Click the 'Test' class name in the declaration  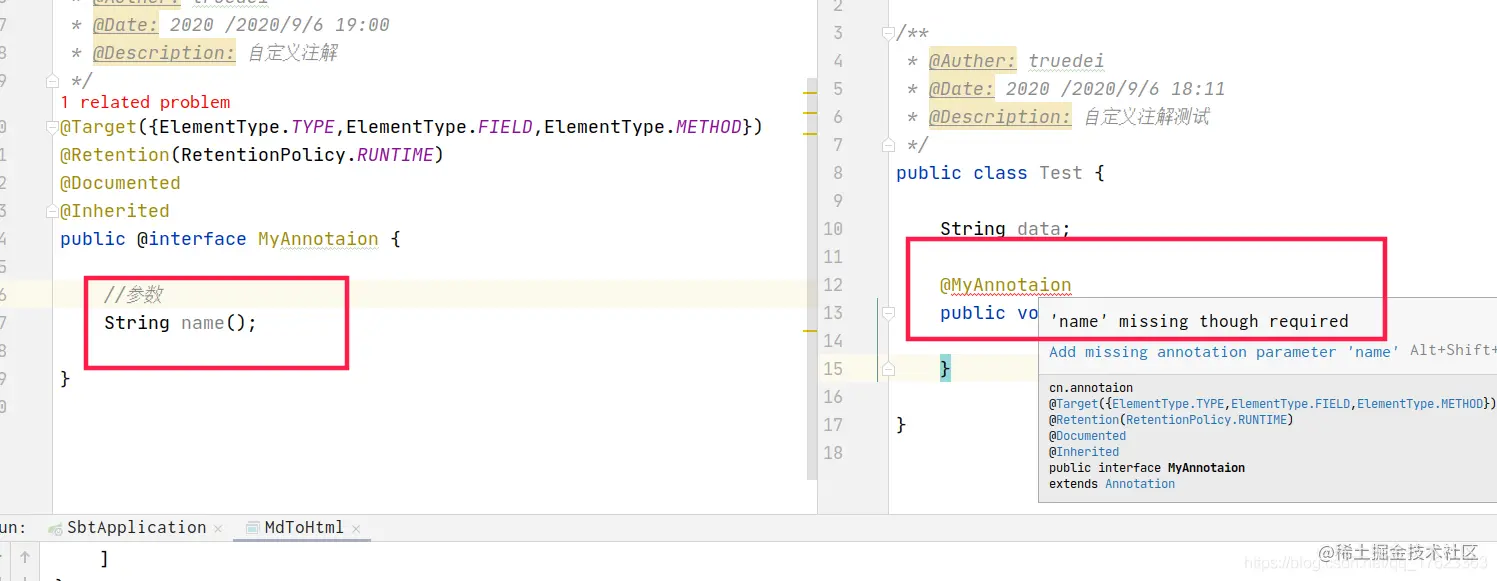click(1060, 173)
